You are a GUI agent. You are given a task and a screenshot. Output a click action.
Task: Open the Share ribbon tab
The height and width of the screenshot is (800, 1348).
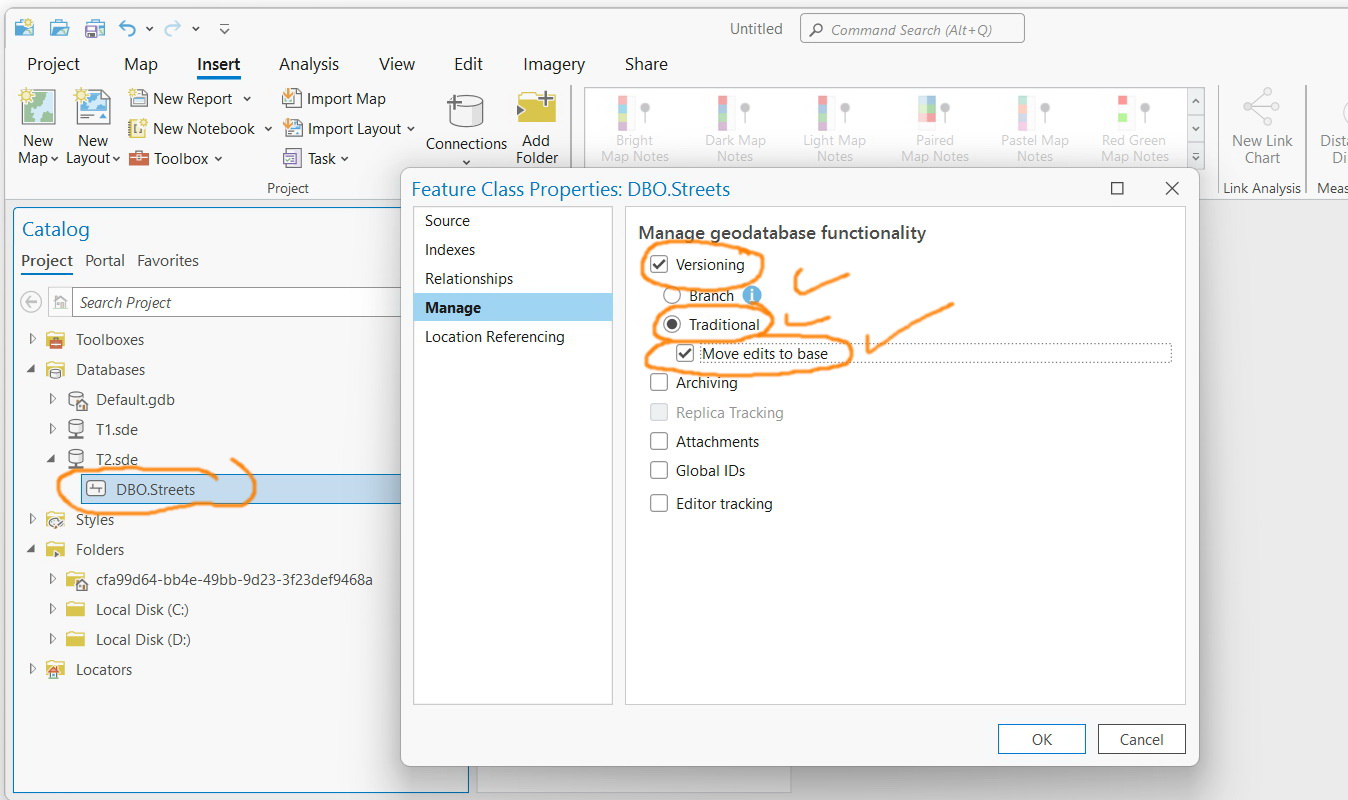(x=646, y=64)
